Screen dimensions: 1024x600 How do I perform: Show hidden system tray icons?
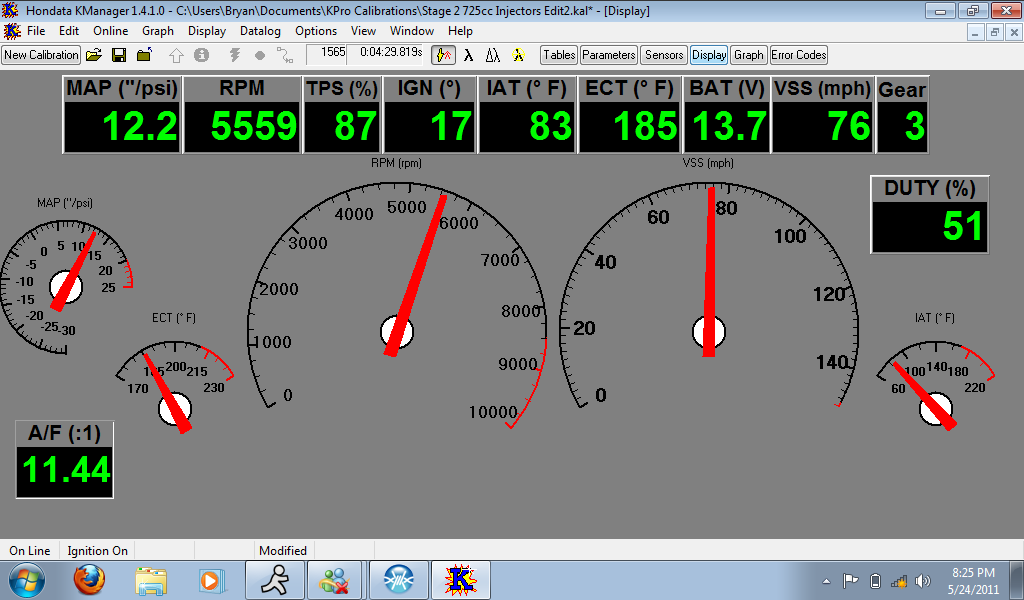(x=827, y=581)
